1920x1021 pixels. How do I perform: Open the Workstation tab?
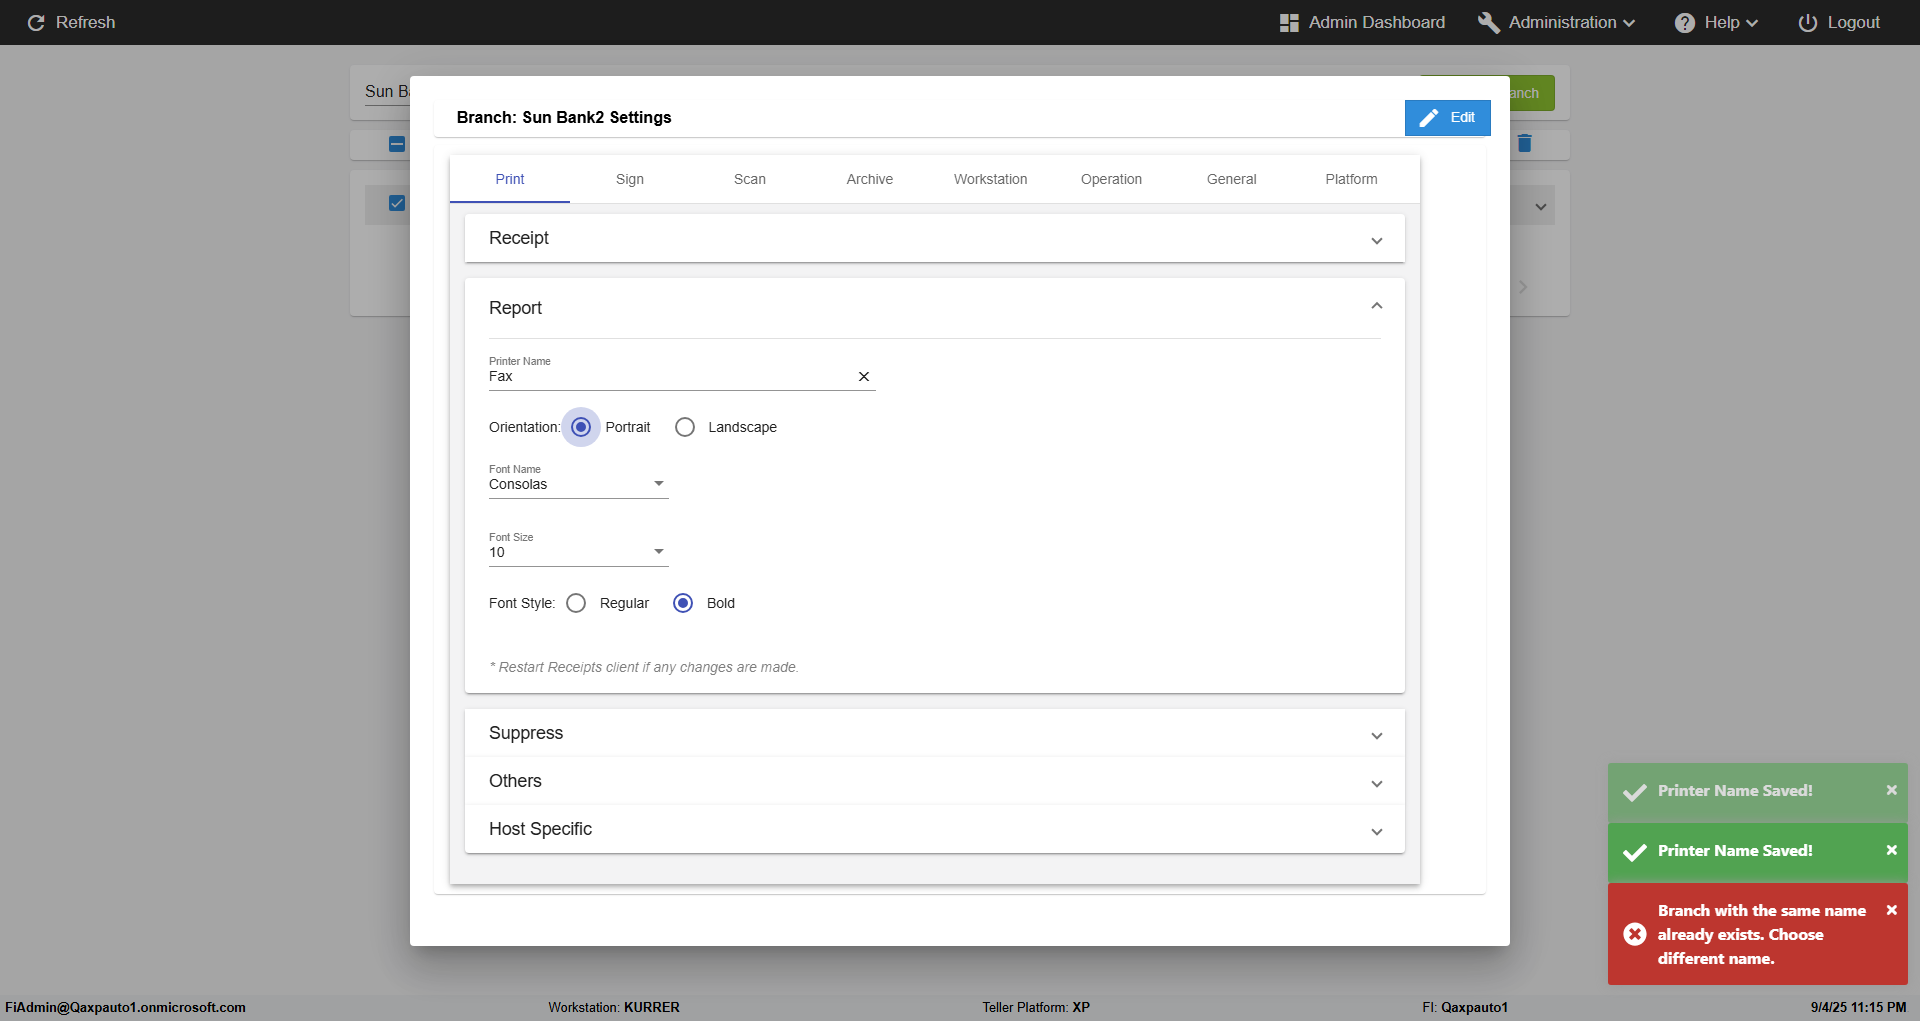[x=990, y=179]
